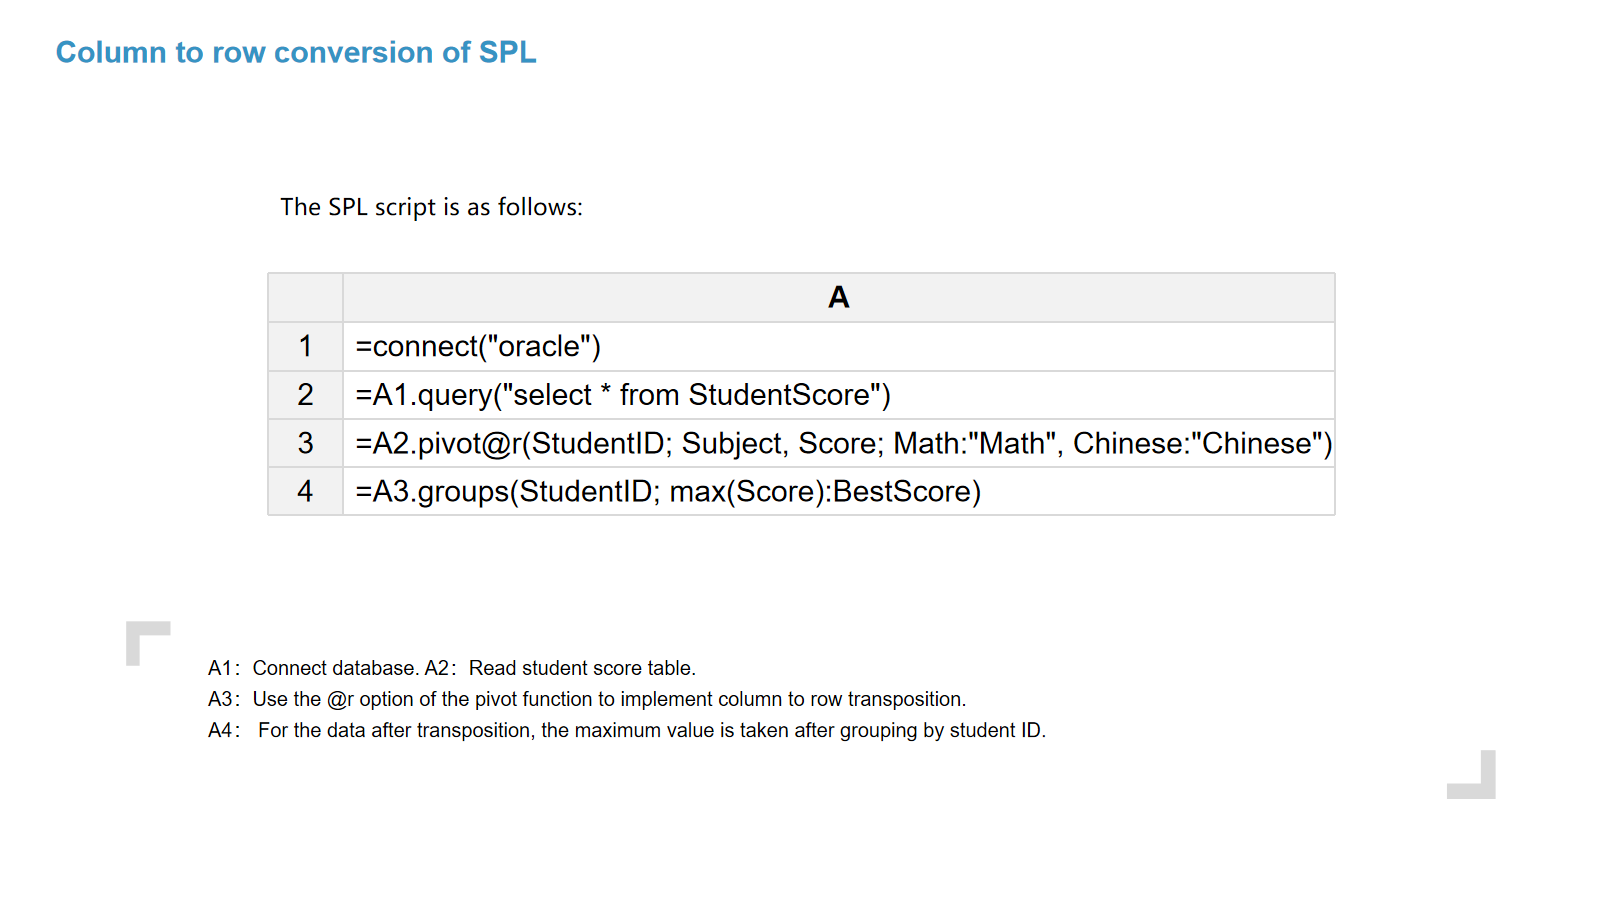Click the Chinese:"Chinese" argument in row 3
This screenshot has width=1600, height=900.
tap(1198, 443)
